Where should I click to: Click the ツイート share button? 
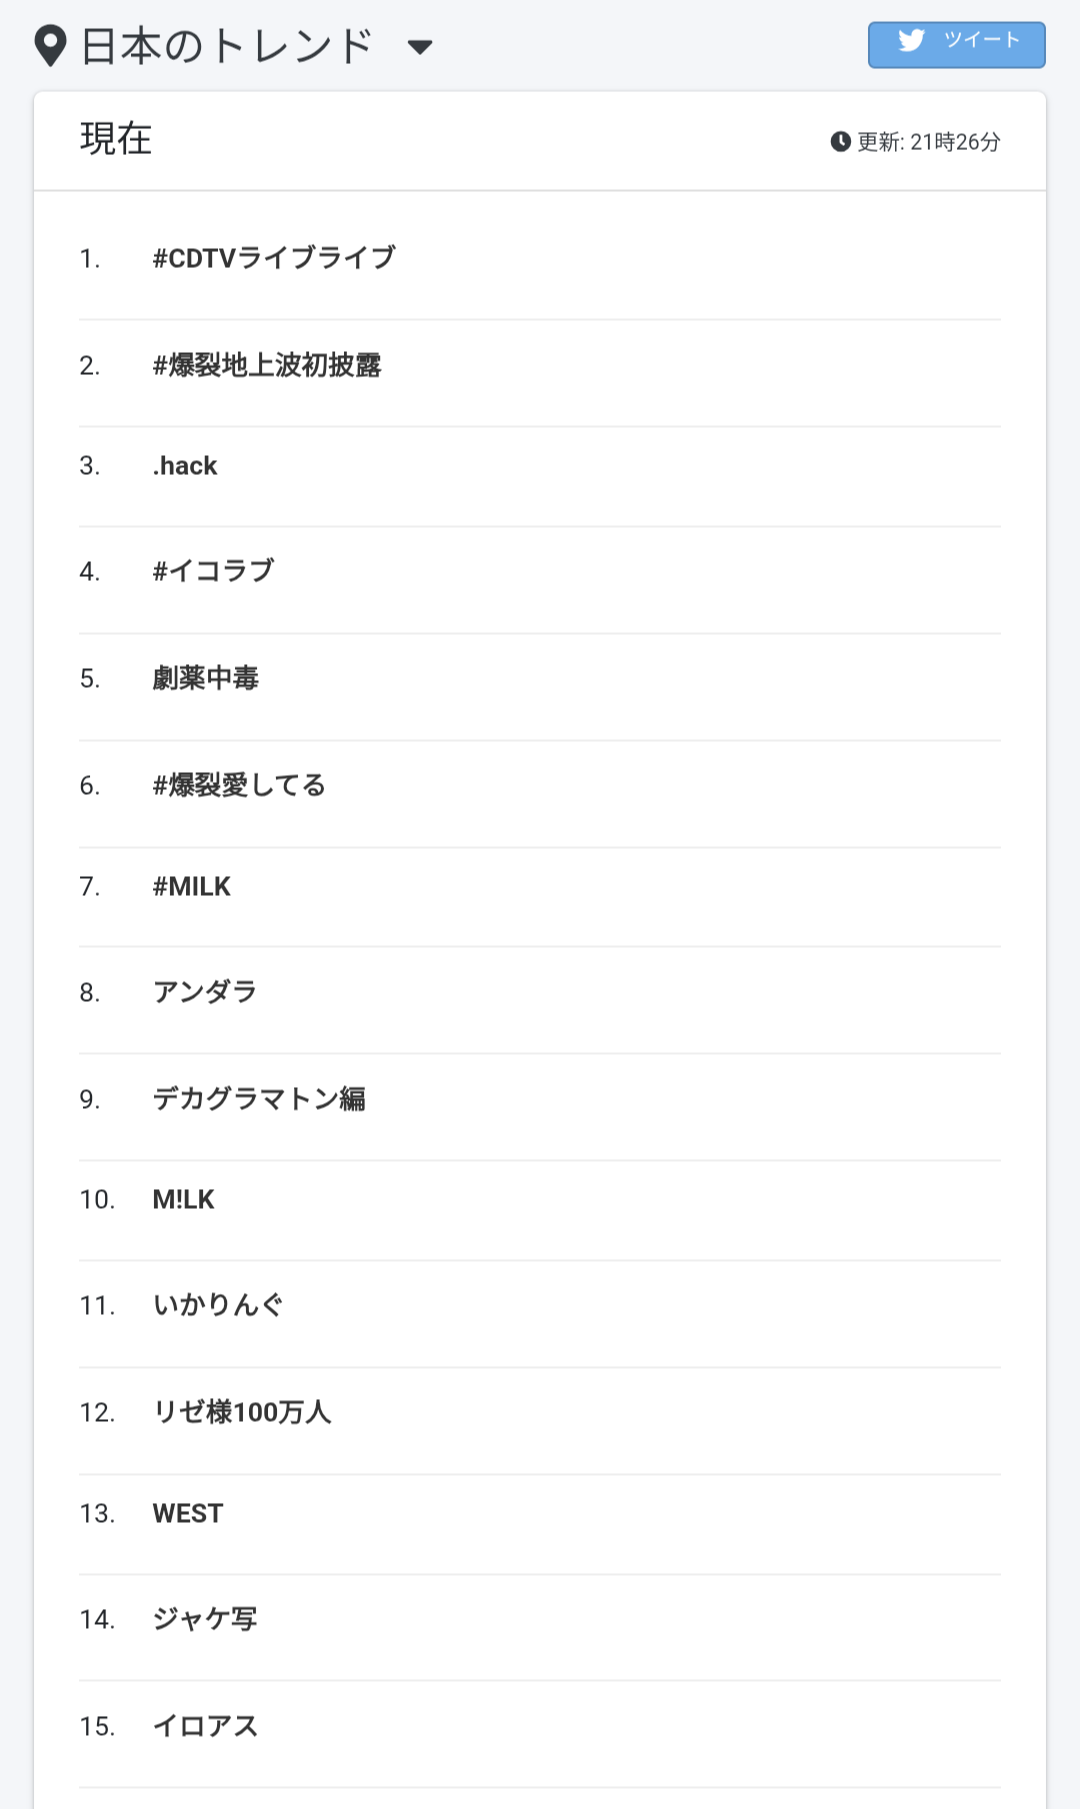(x=956, y=45)
